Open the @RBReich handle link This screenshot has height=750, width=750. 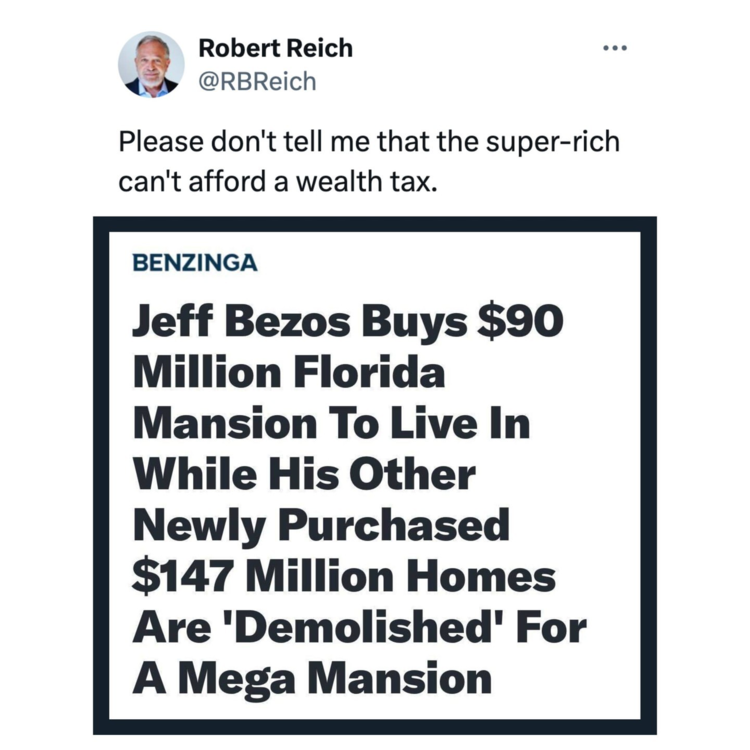257,81
